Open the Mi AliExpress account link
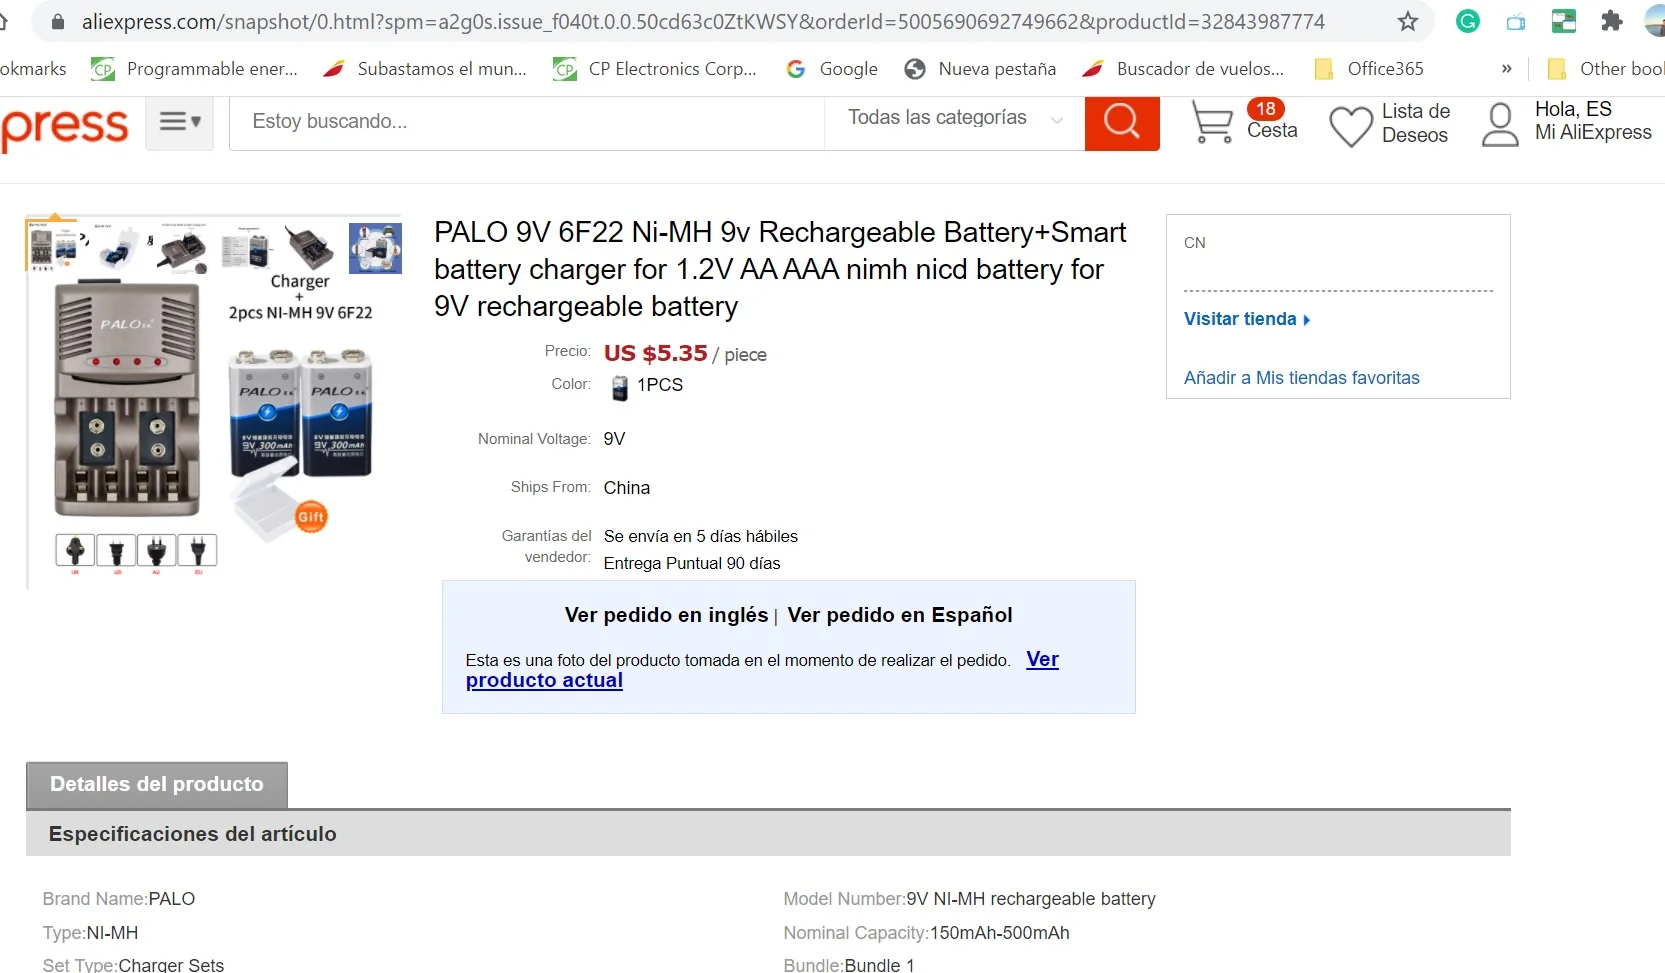This screenshot has height=973, width=1665. click(x=1593, y=133)
